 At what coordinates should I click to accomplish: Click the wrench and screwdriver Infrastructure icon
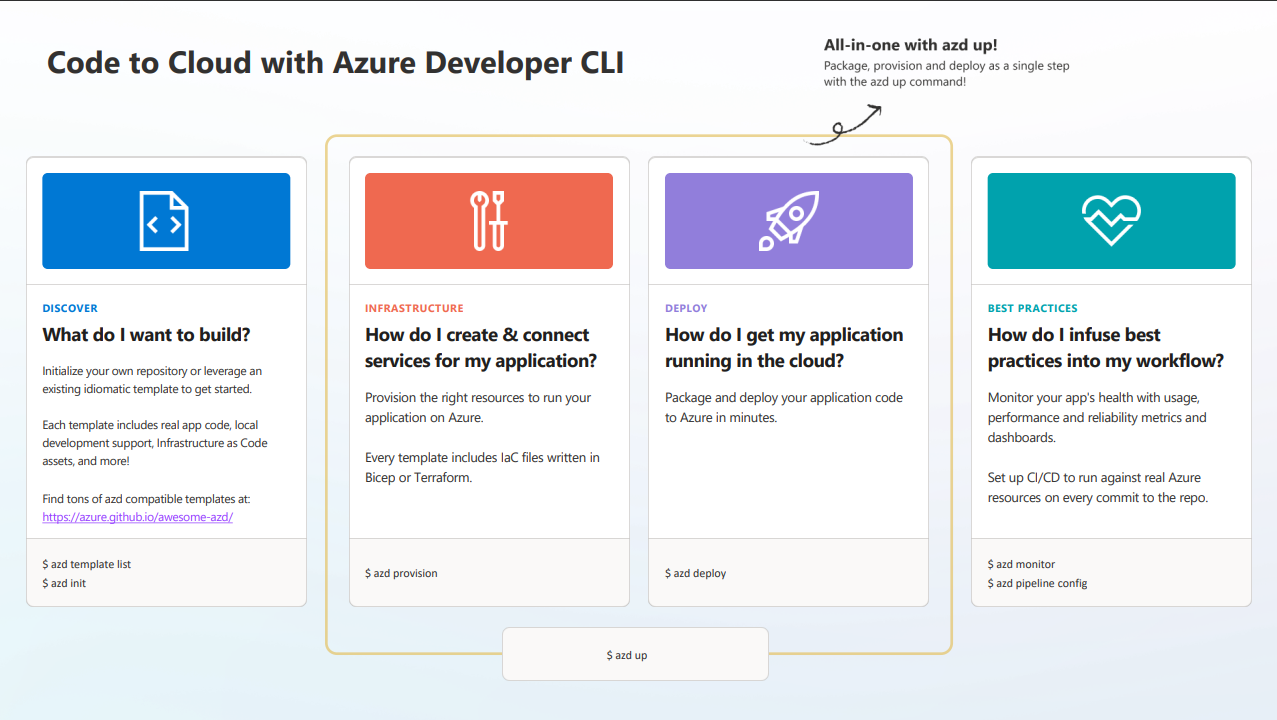click(489, 220)
